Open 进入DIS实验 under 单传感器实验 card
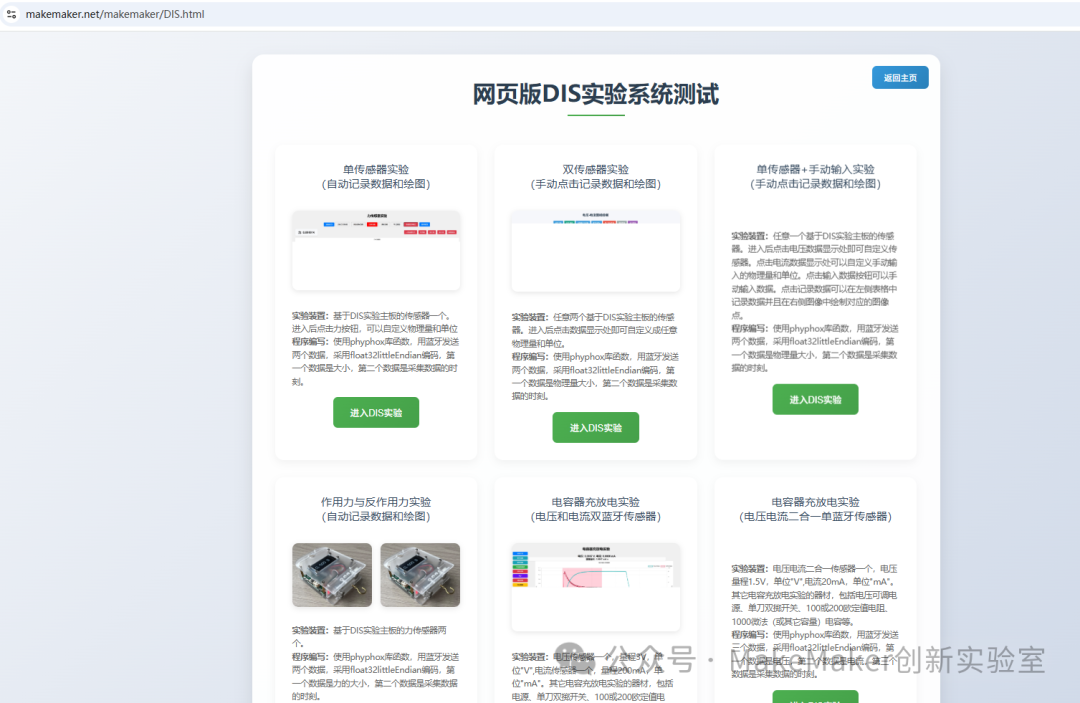1080x703 pixels. (x=376, y=412)
